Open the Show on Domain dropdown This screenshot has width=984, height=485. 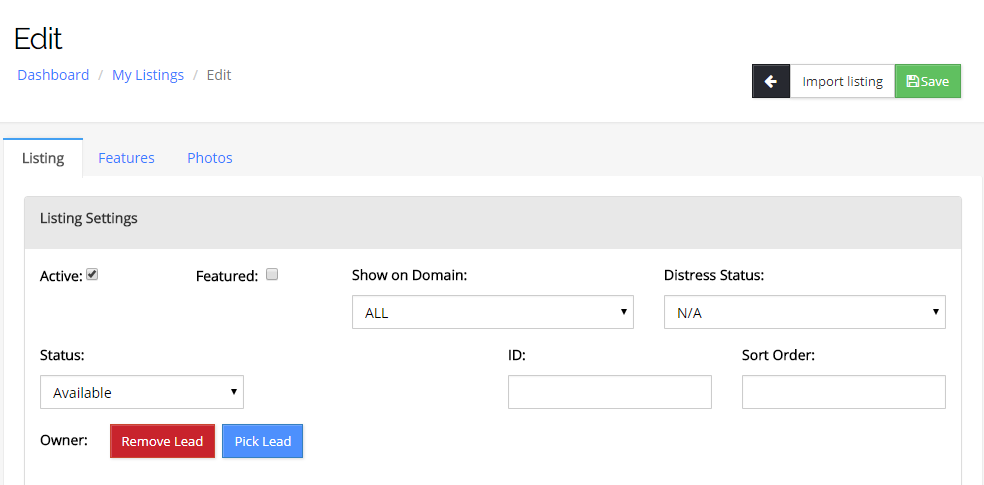click(x=493, y=313)
